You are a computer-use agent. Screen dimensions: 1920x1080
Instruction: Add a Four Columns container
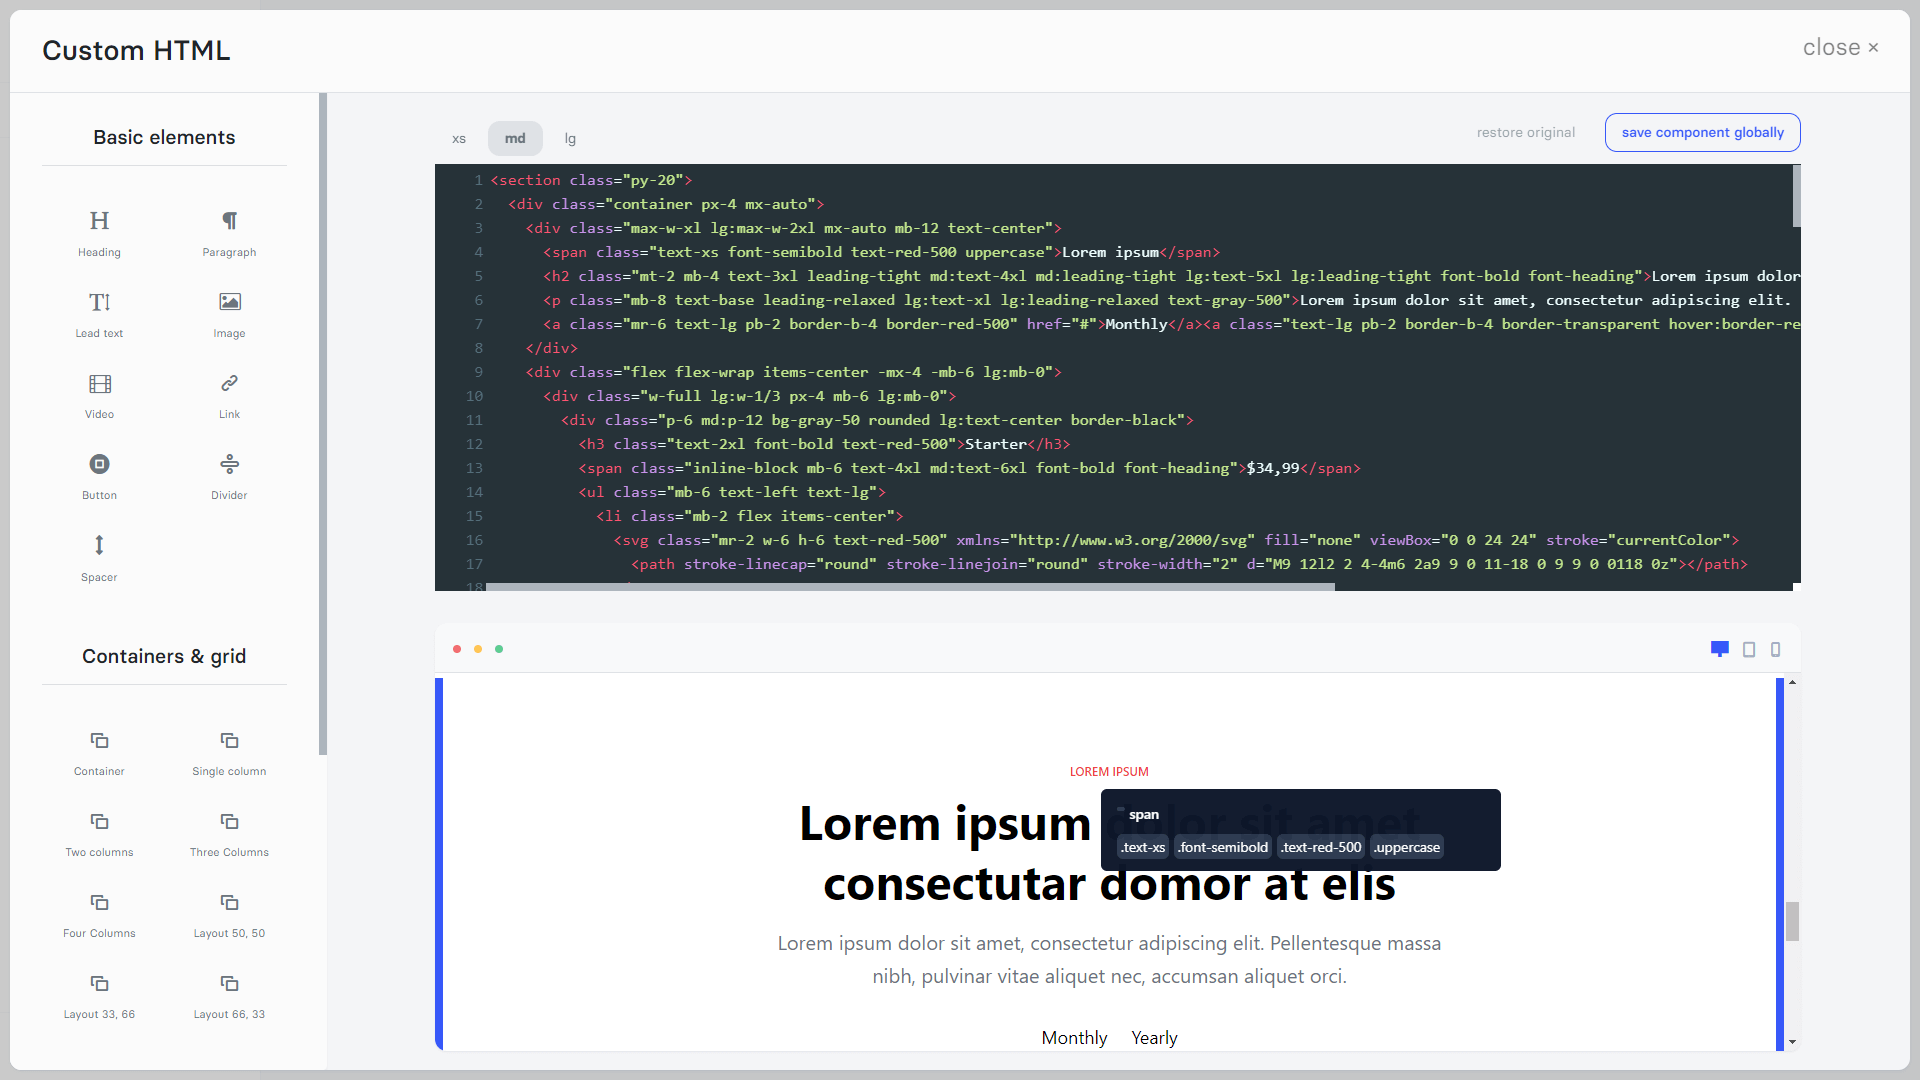pos(99,913)
